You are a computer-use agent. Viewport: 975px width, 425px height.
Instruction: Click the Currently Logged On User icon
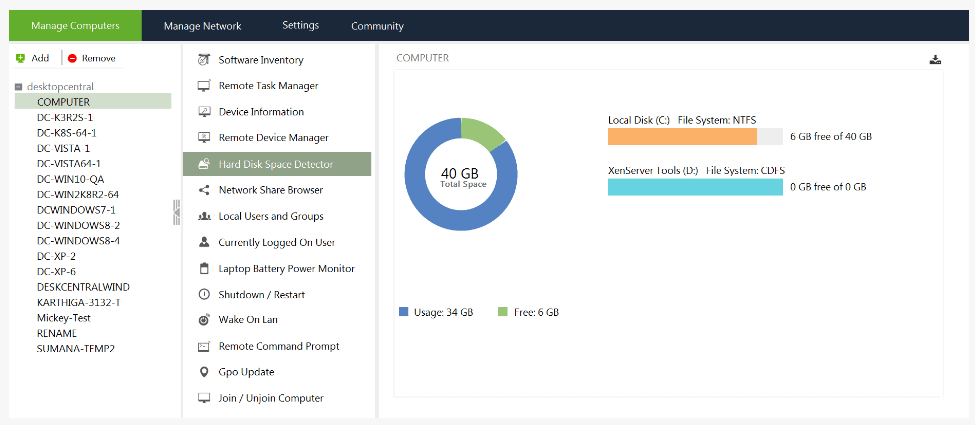coord(203,242)
